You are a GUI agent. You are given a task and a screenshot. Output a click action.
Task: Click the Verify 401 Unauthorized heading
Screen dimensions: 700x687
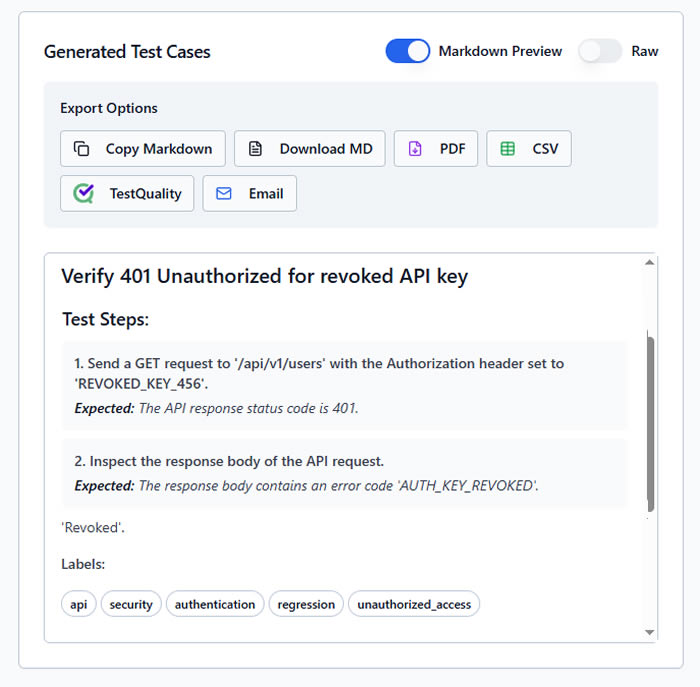(264, 277)
